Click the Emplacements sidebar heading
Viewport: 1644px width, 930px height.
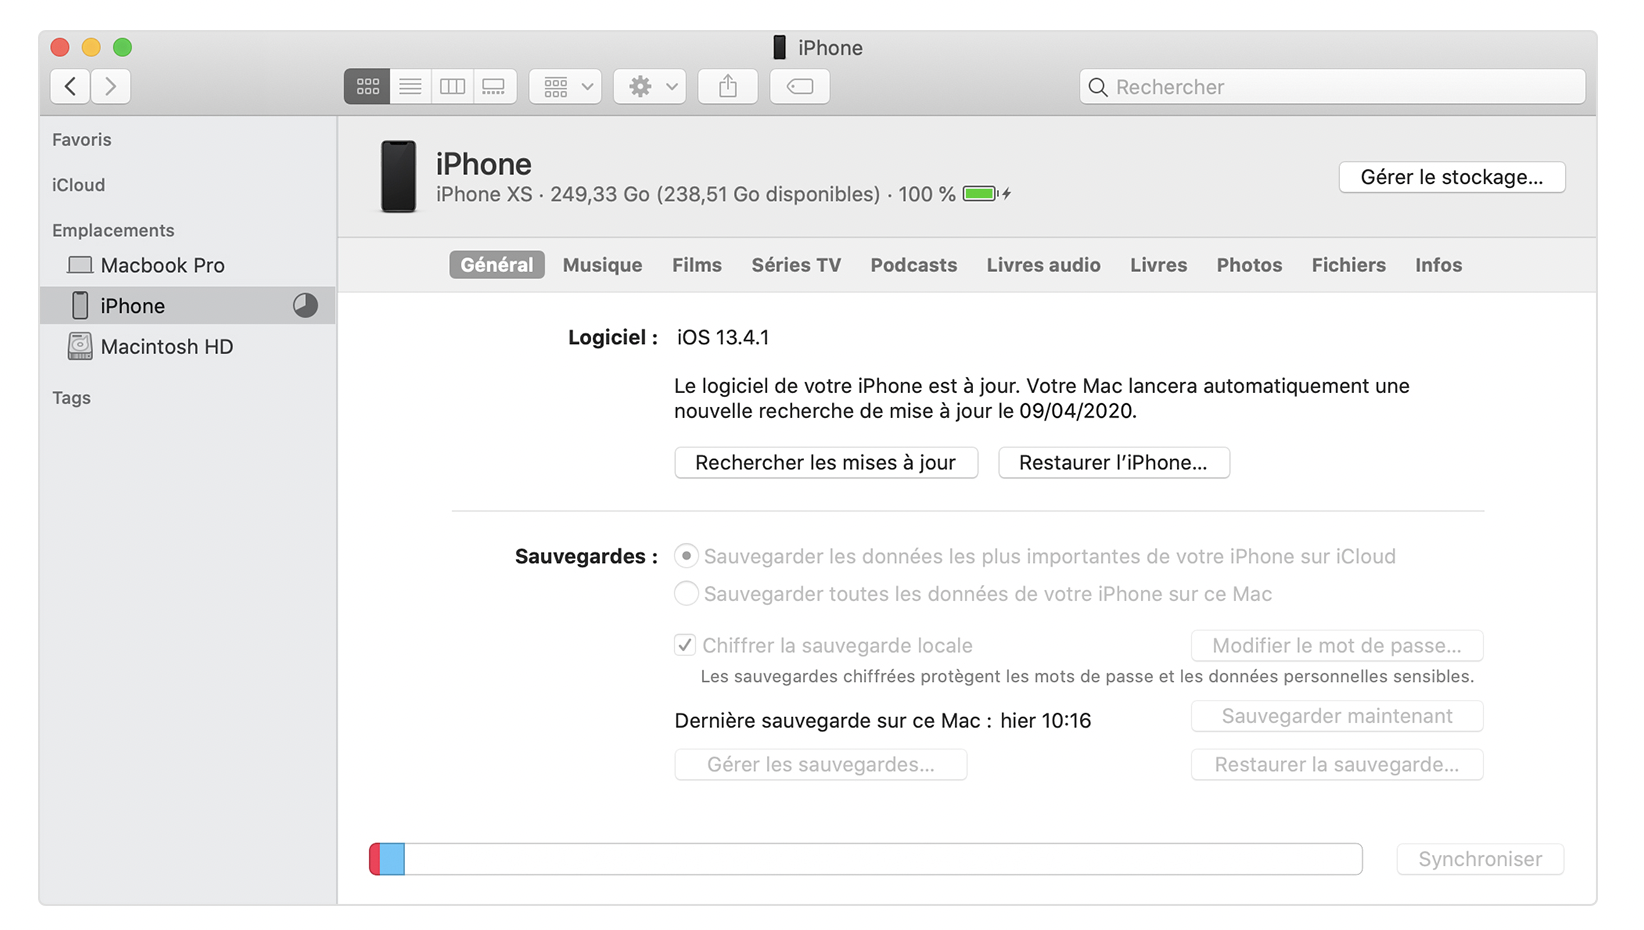pos(113,230)
